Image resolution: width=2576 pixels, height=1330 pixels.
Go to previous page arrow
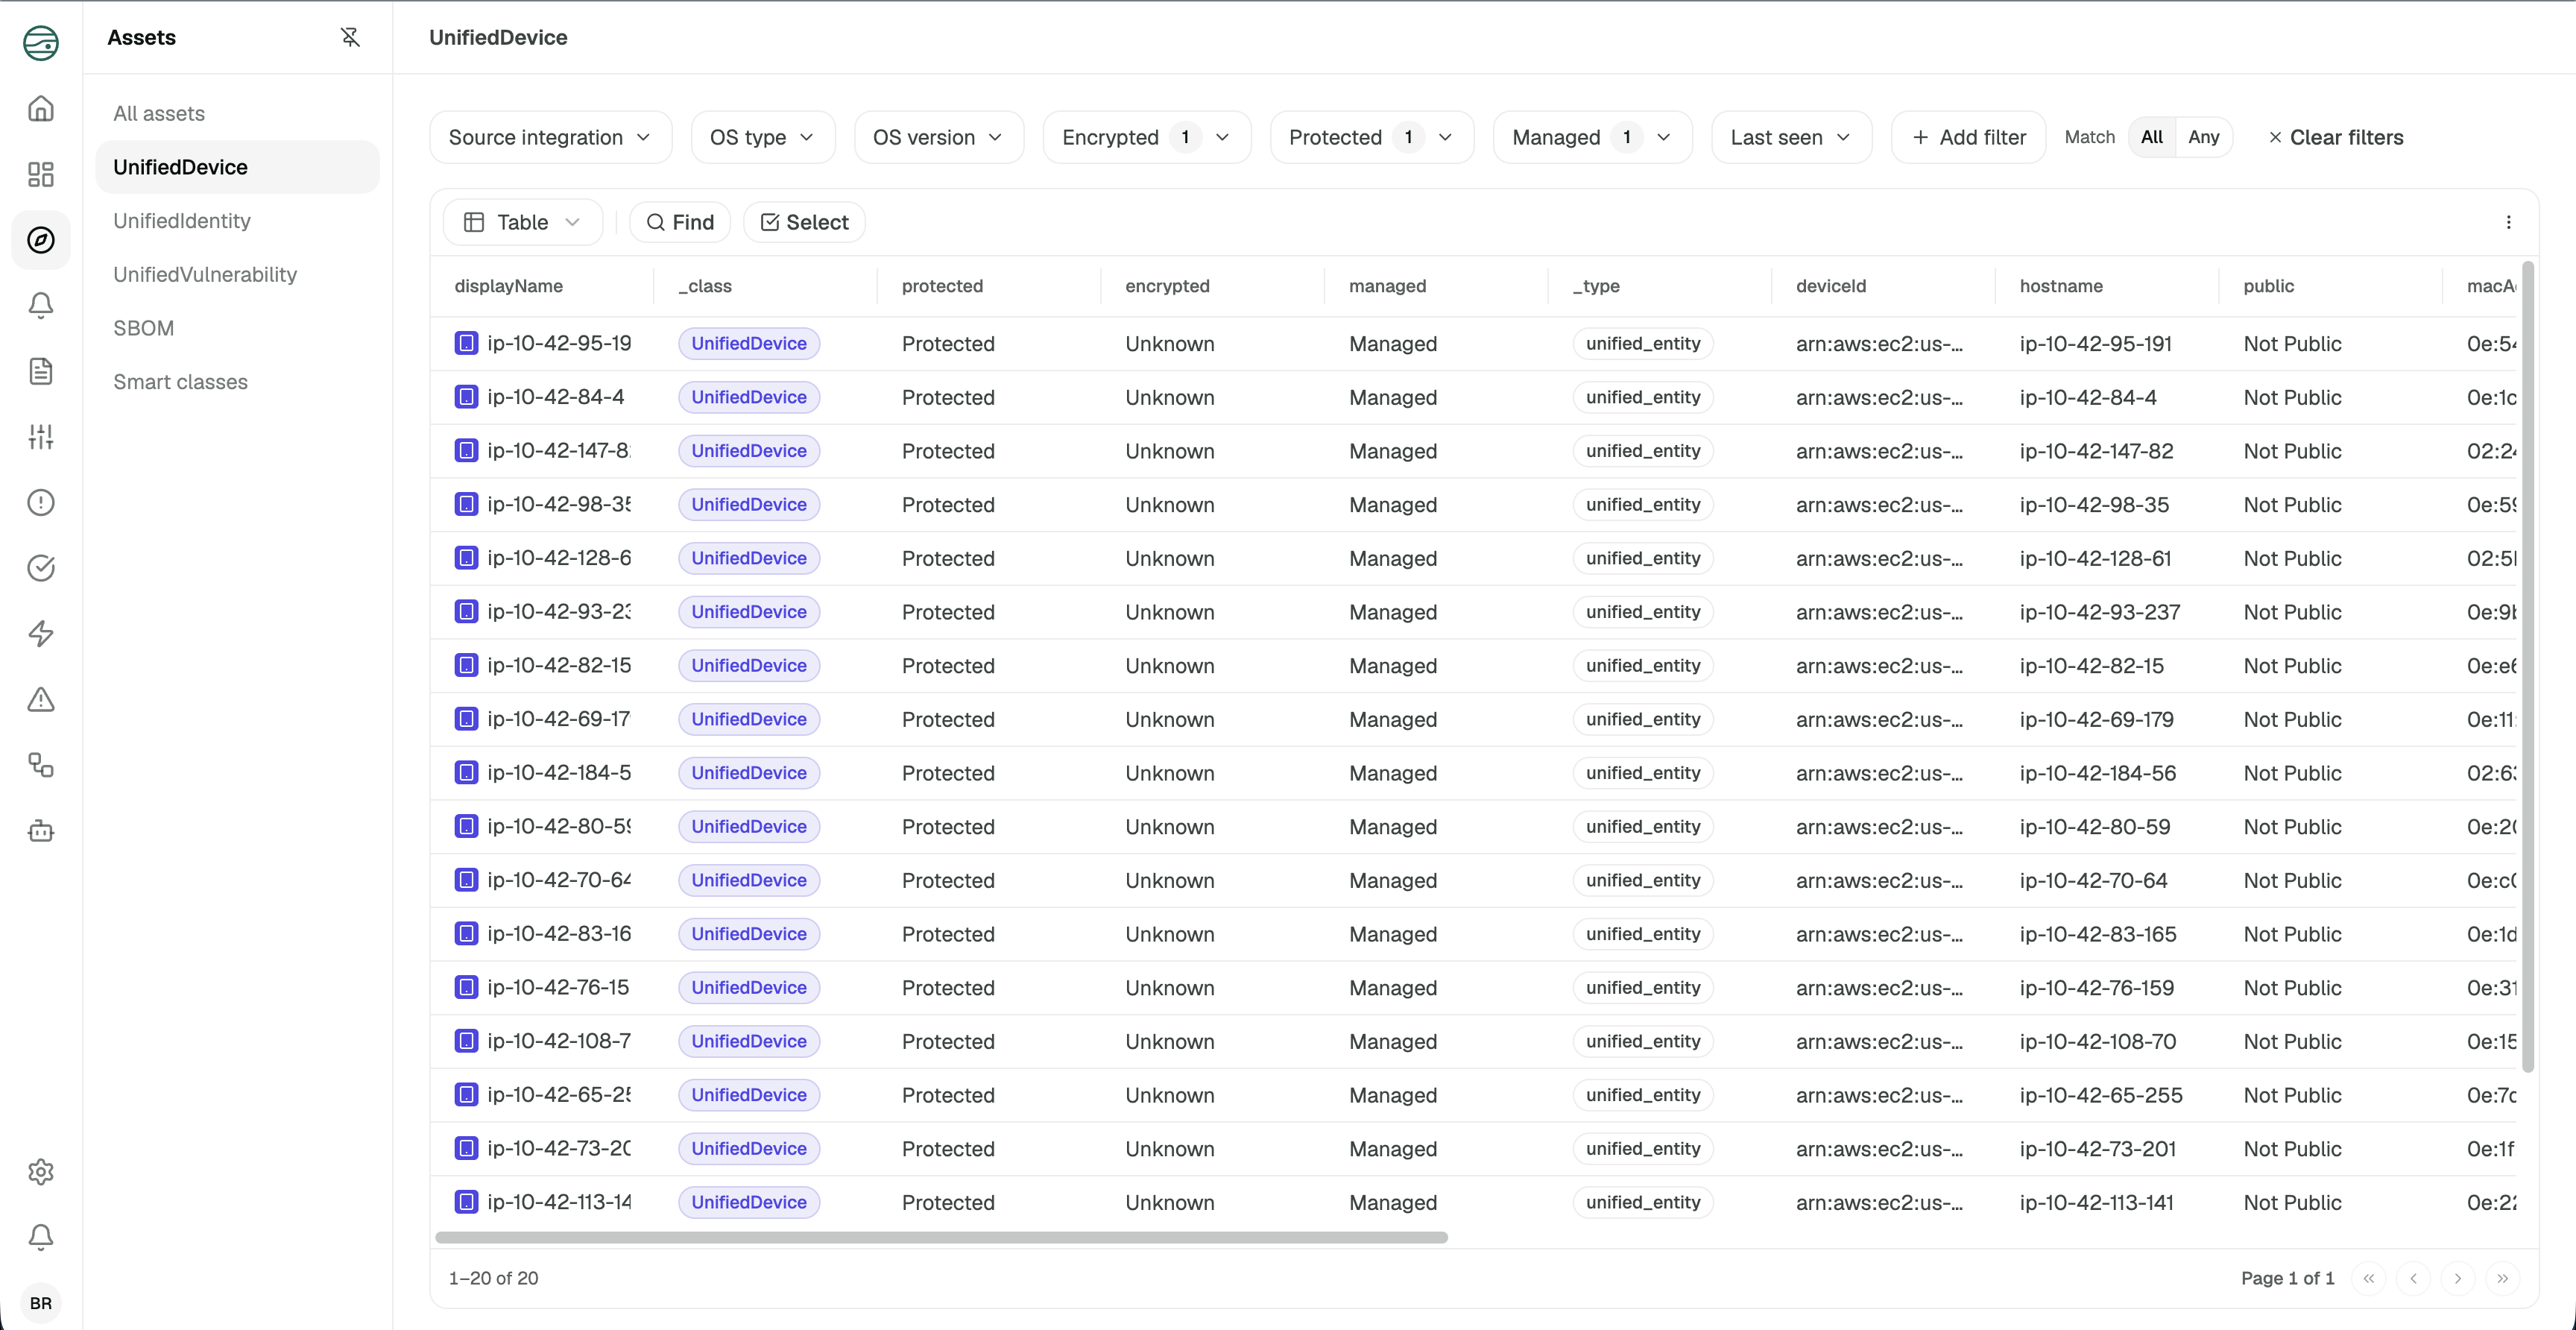click(x=2413, y=1278)
